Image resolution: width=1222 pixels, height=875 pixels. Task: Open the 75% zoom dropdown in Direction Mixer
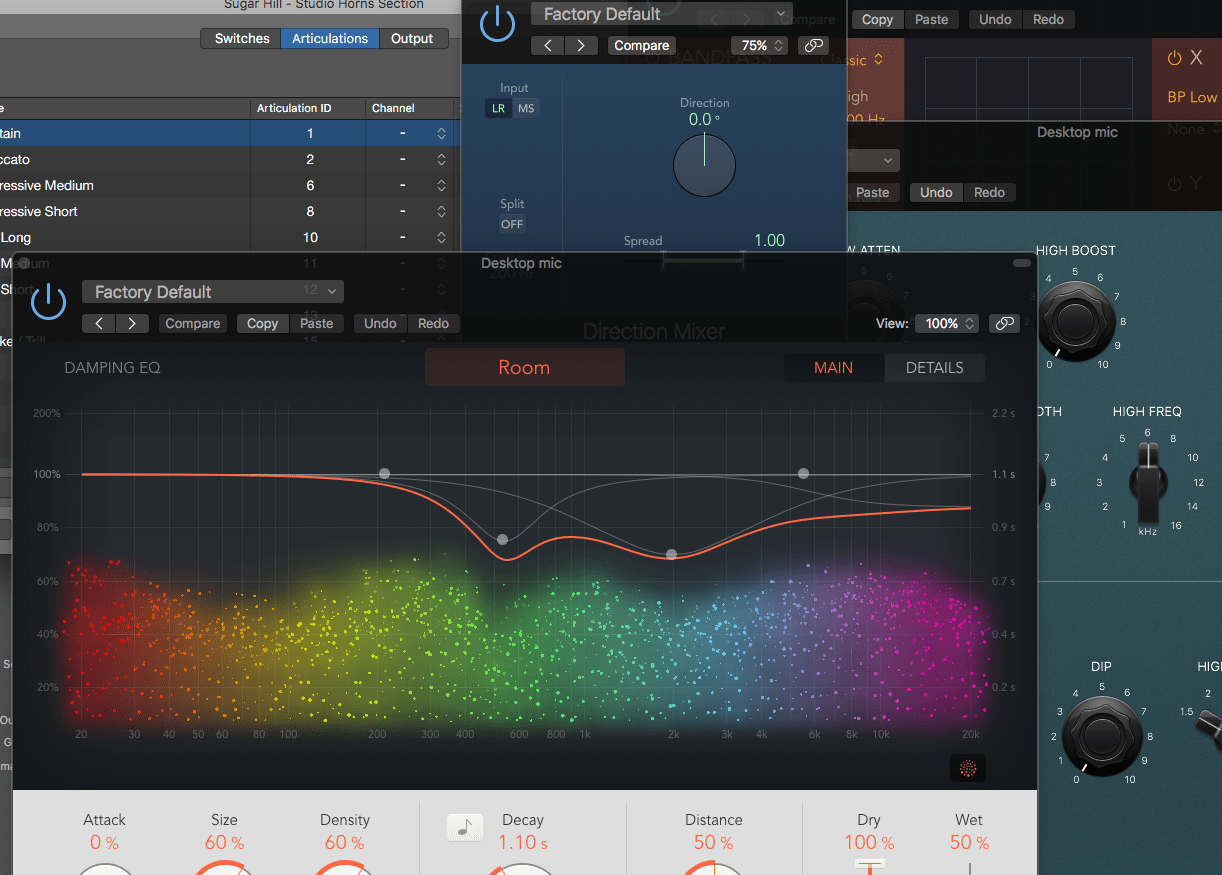[759, 45]
